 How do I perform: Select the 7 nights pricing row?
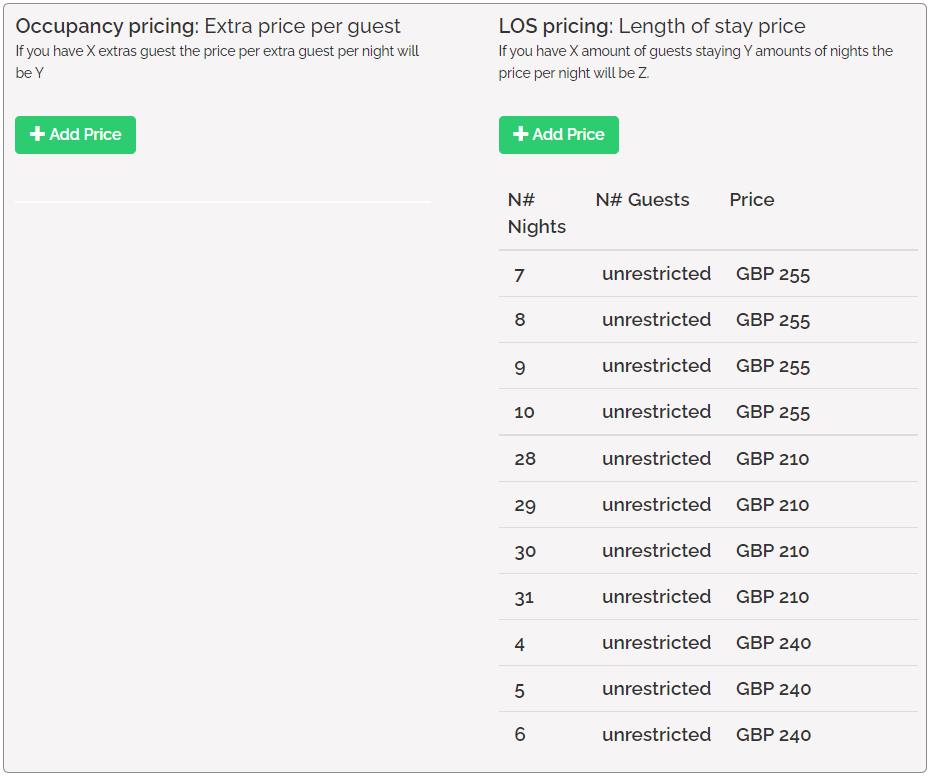point(707,274)
